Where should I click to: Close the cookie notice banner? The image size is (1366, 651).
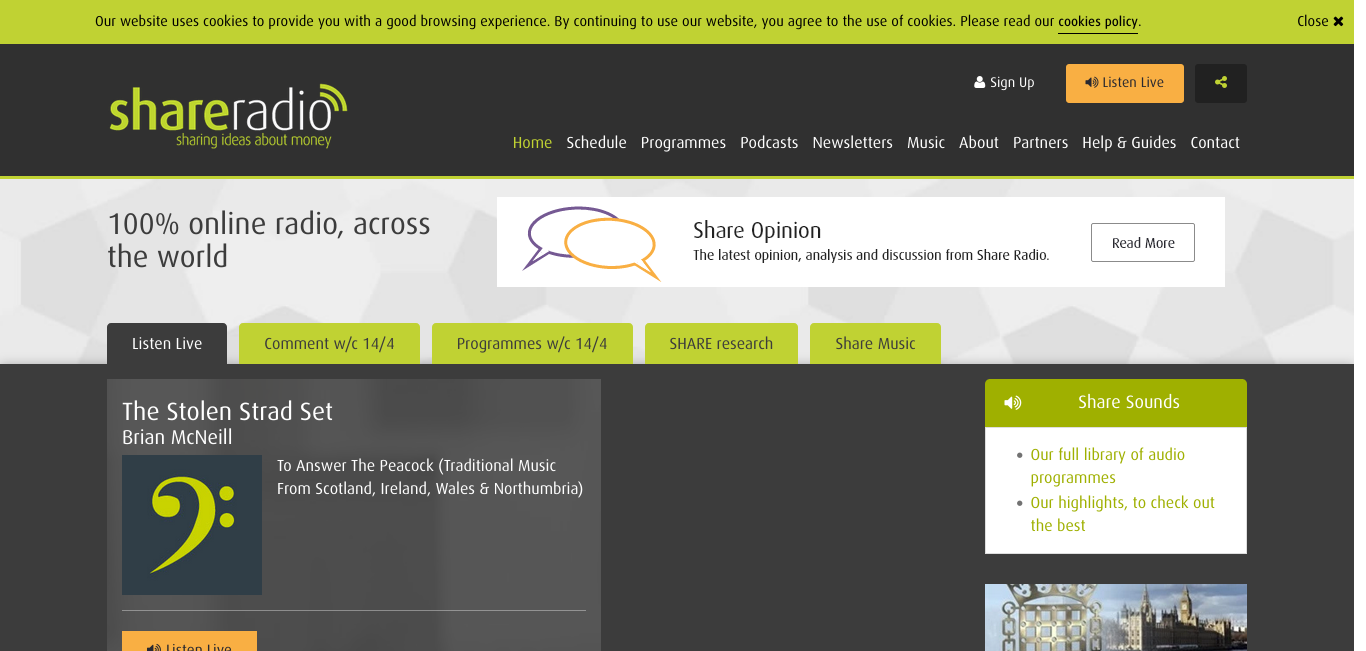pos(1320,21)
